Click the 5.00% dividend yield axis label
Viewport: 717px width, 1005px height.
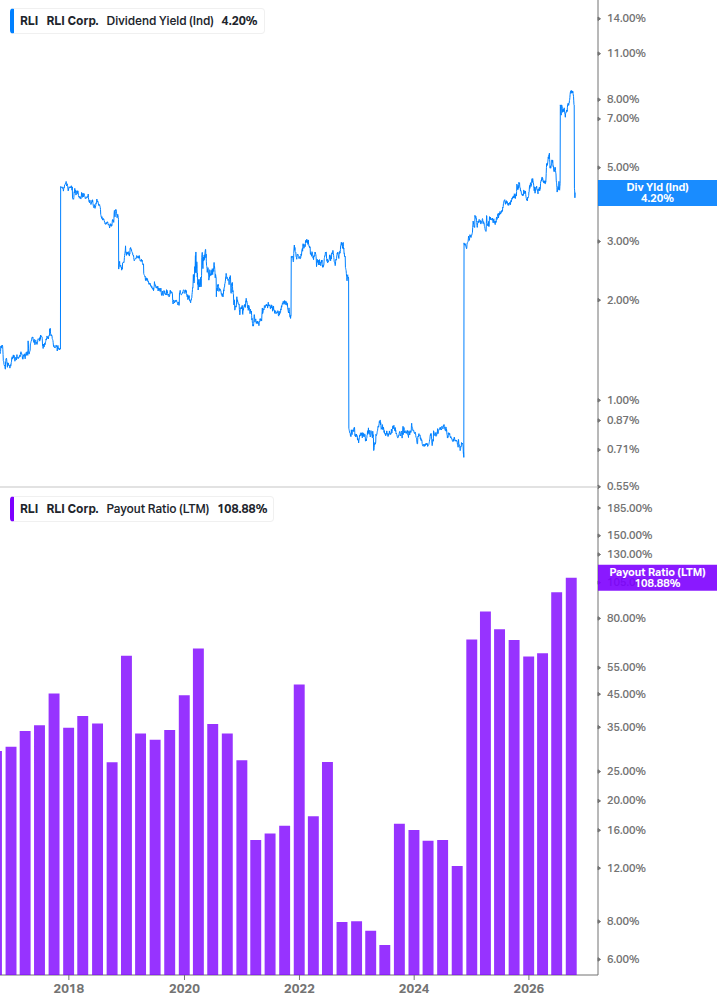click(x=623, y=167)
